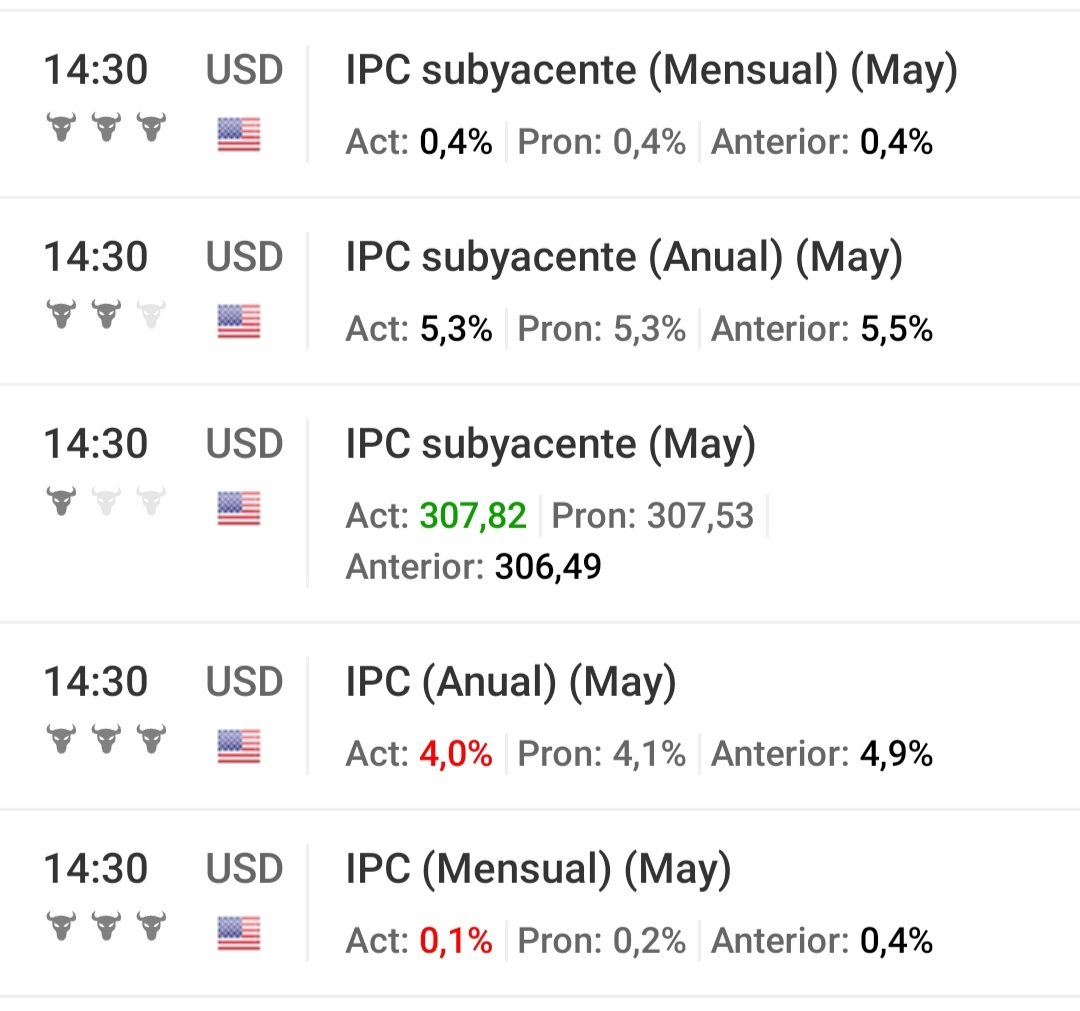The height and width of the screenshot is (1011, 1080).
Task: Click the US flag in IPC subyacente (May) index row
Action: 239,508
